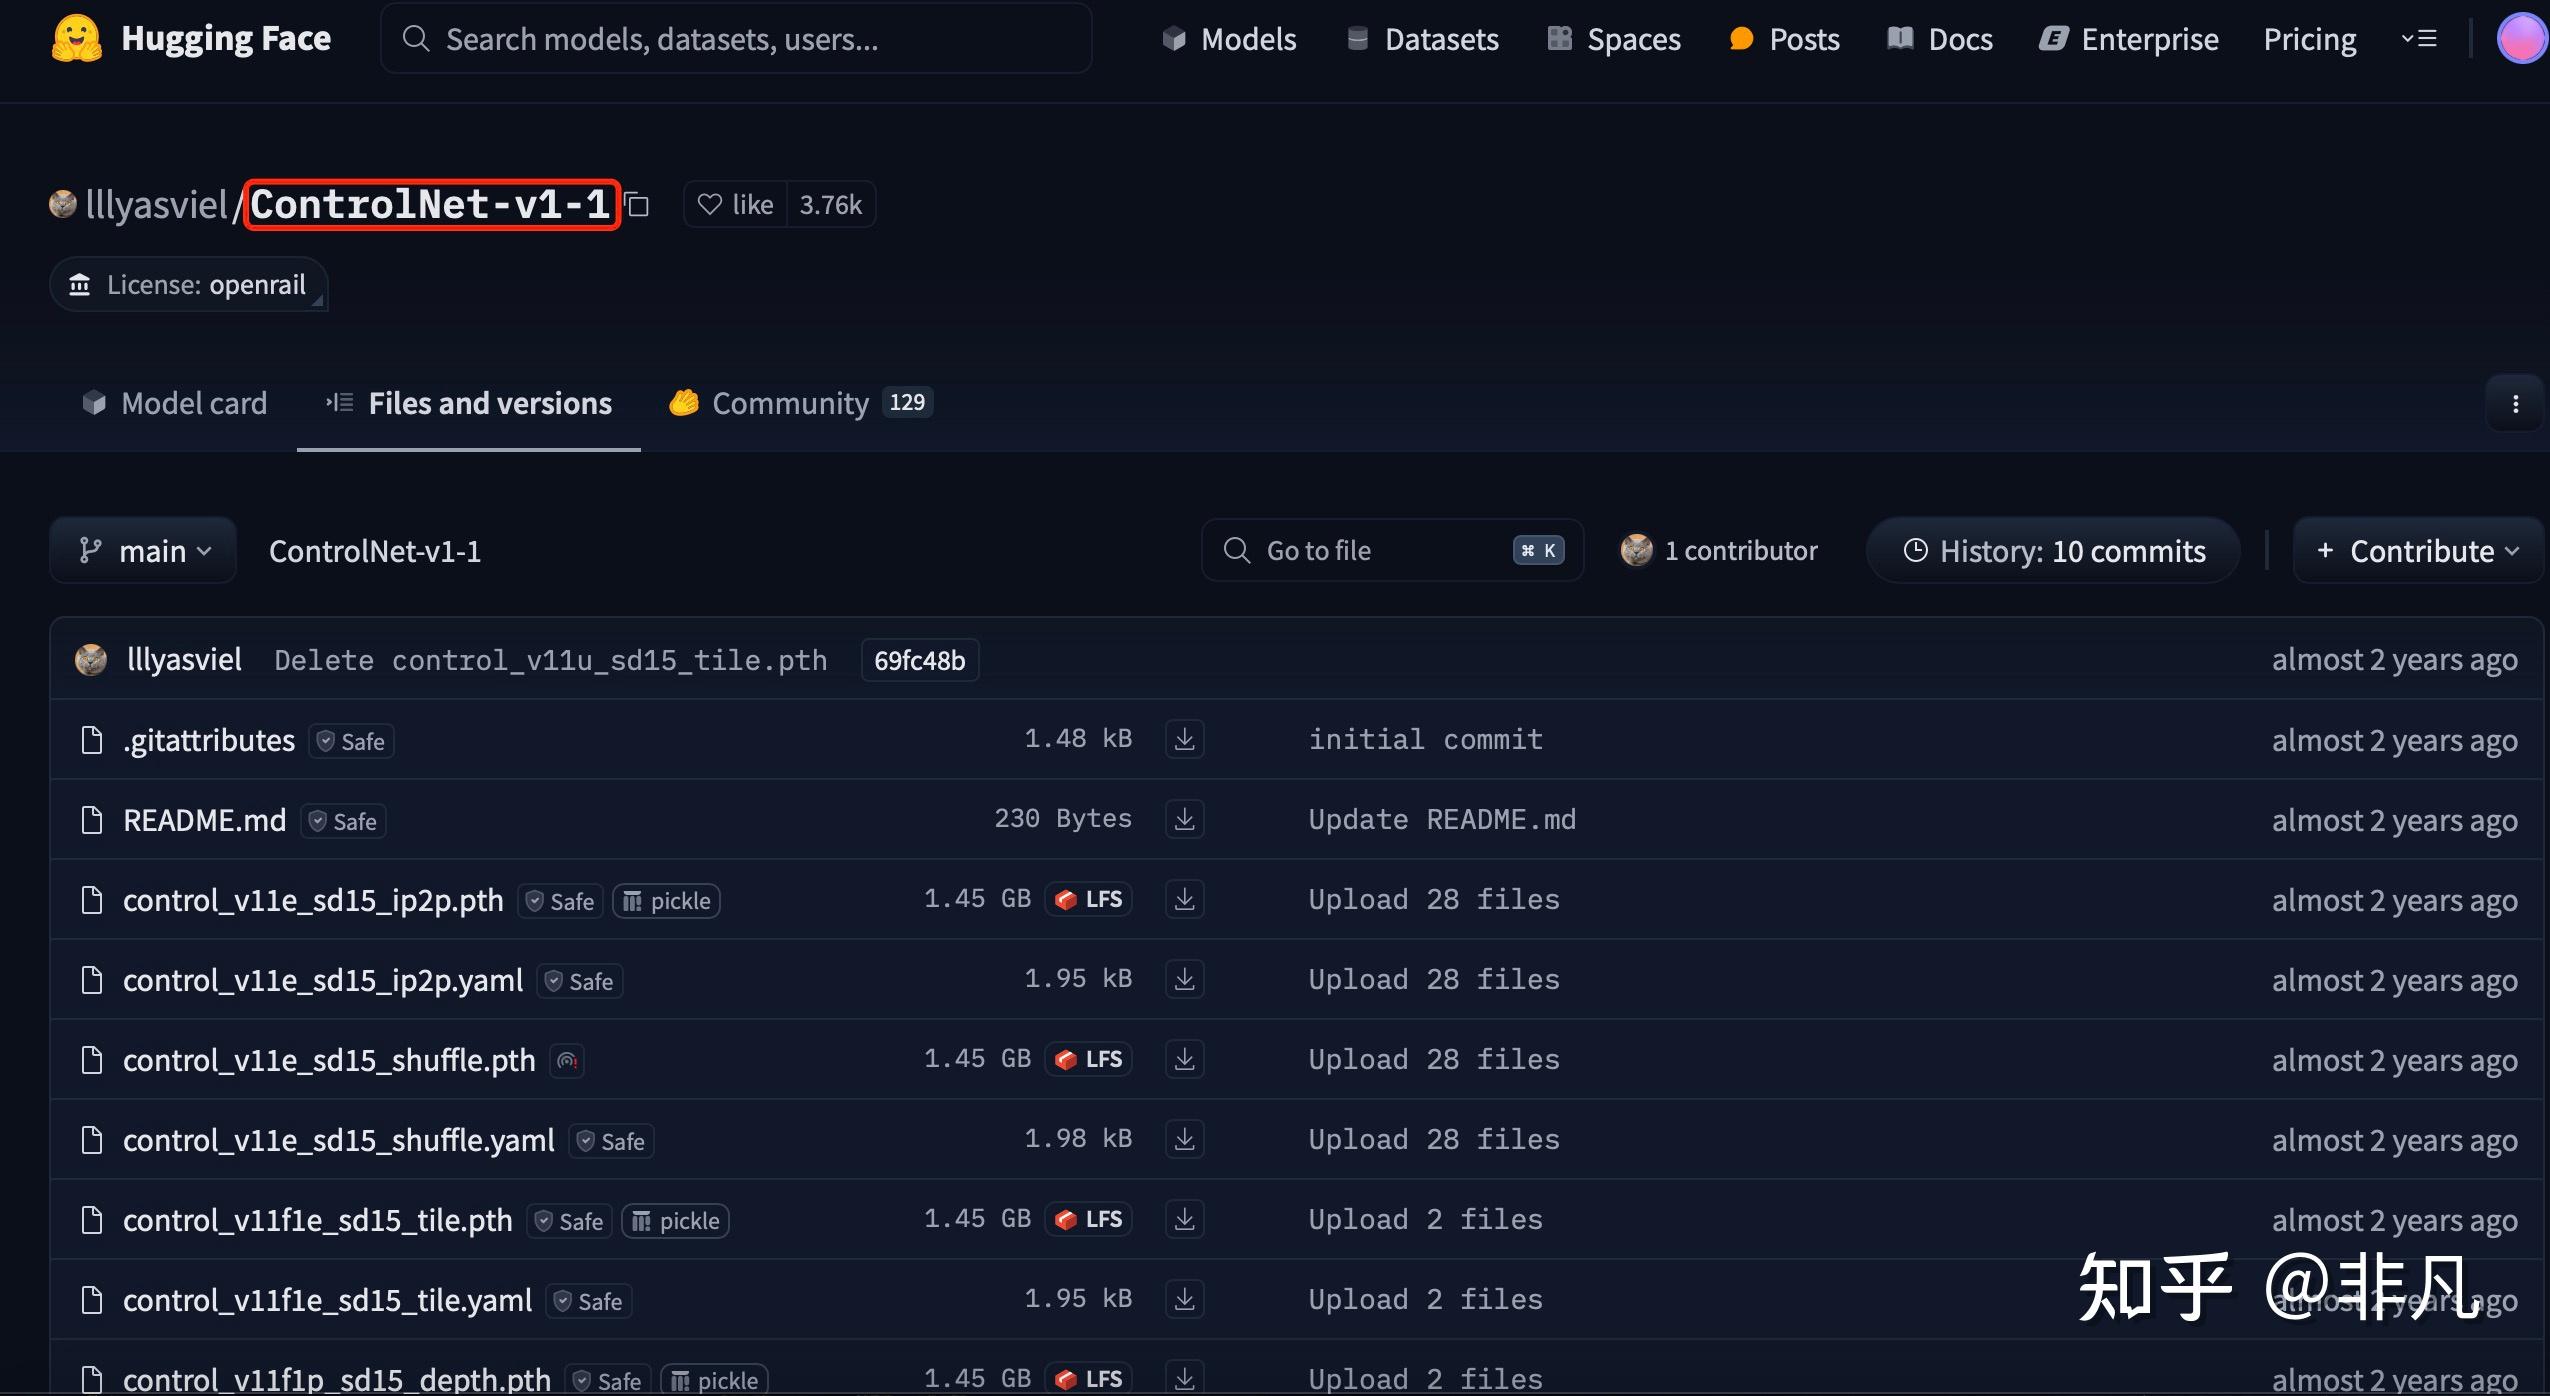Open the three-dot menu on the right
This screenshot has width=2550, height=1396.
tap(2515, 404)
